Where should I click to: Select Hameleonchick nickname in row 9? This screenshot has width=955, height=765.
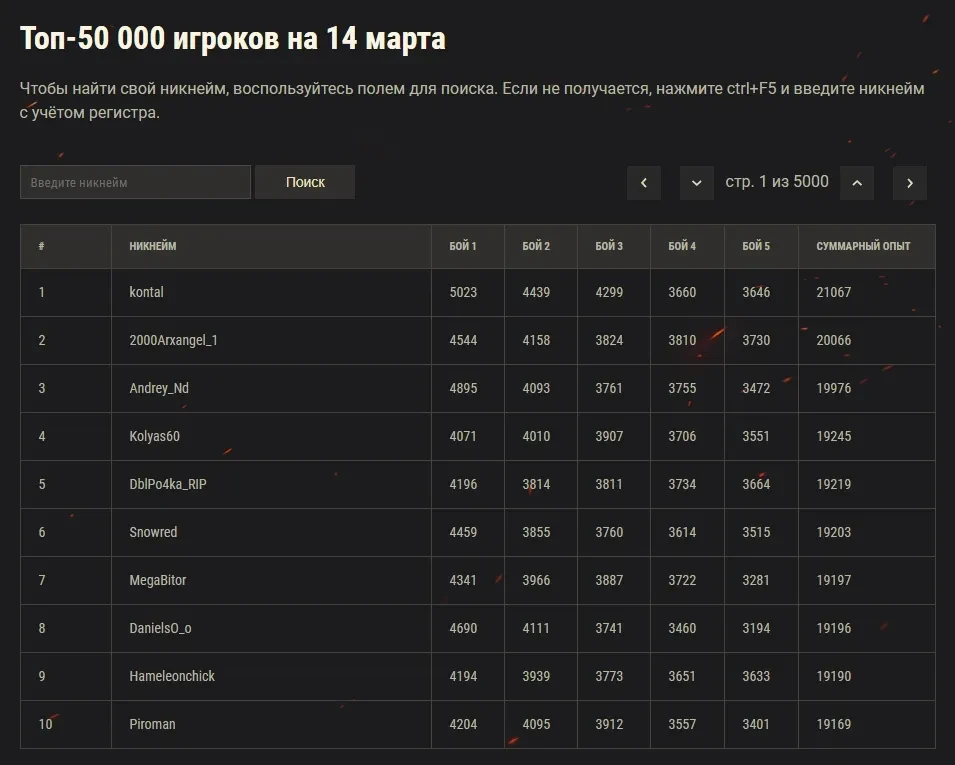click(x=172, y=676)
